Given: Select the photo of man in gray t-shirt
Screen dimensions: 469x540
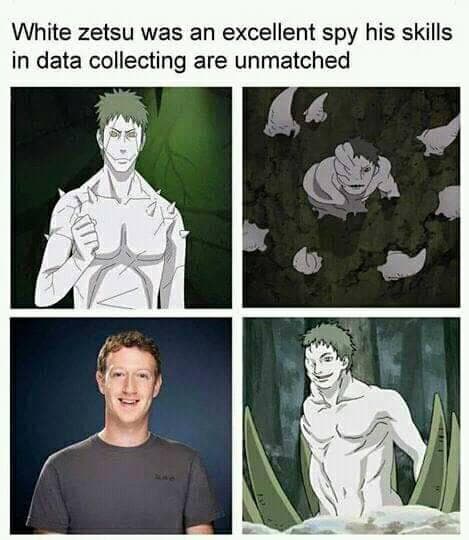Looking at the screenshot, I should 121,426.
